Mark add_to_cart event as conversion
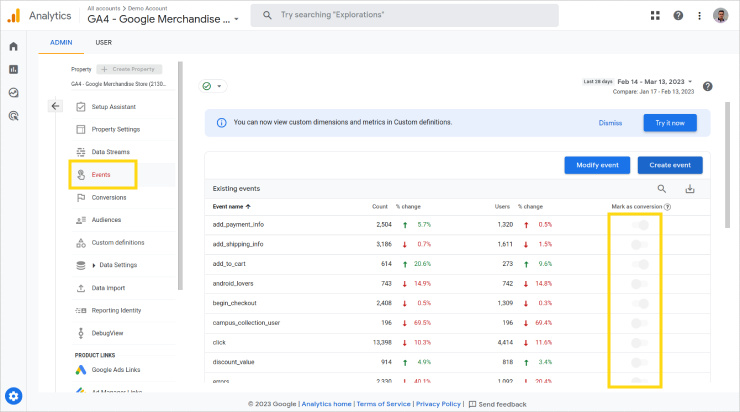Viewport: 740px width, 412px height. (639, 264)
